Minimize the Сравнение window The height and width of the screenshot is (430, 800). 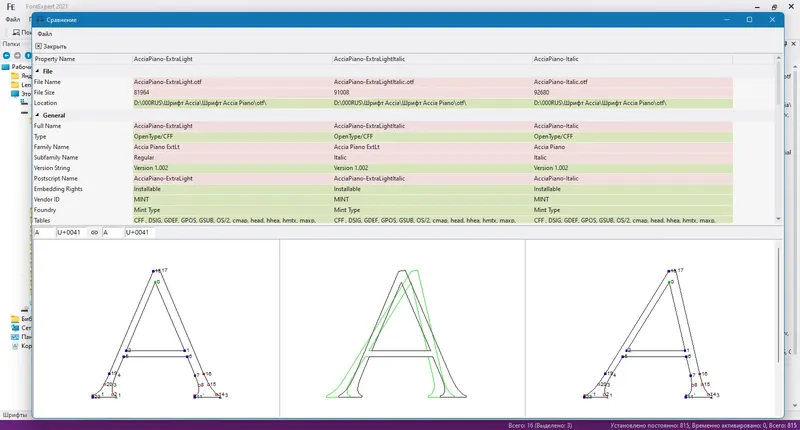(x=727, y=20)
